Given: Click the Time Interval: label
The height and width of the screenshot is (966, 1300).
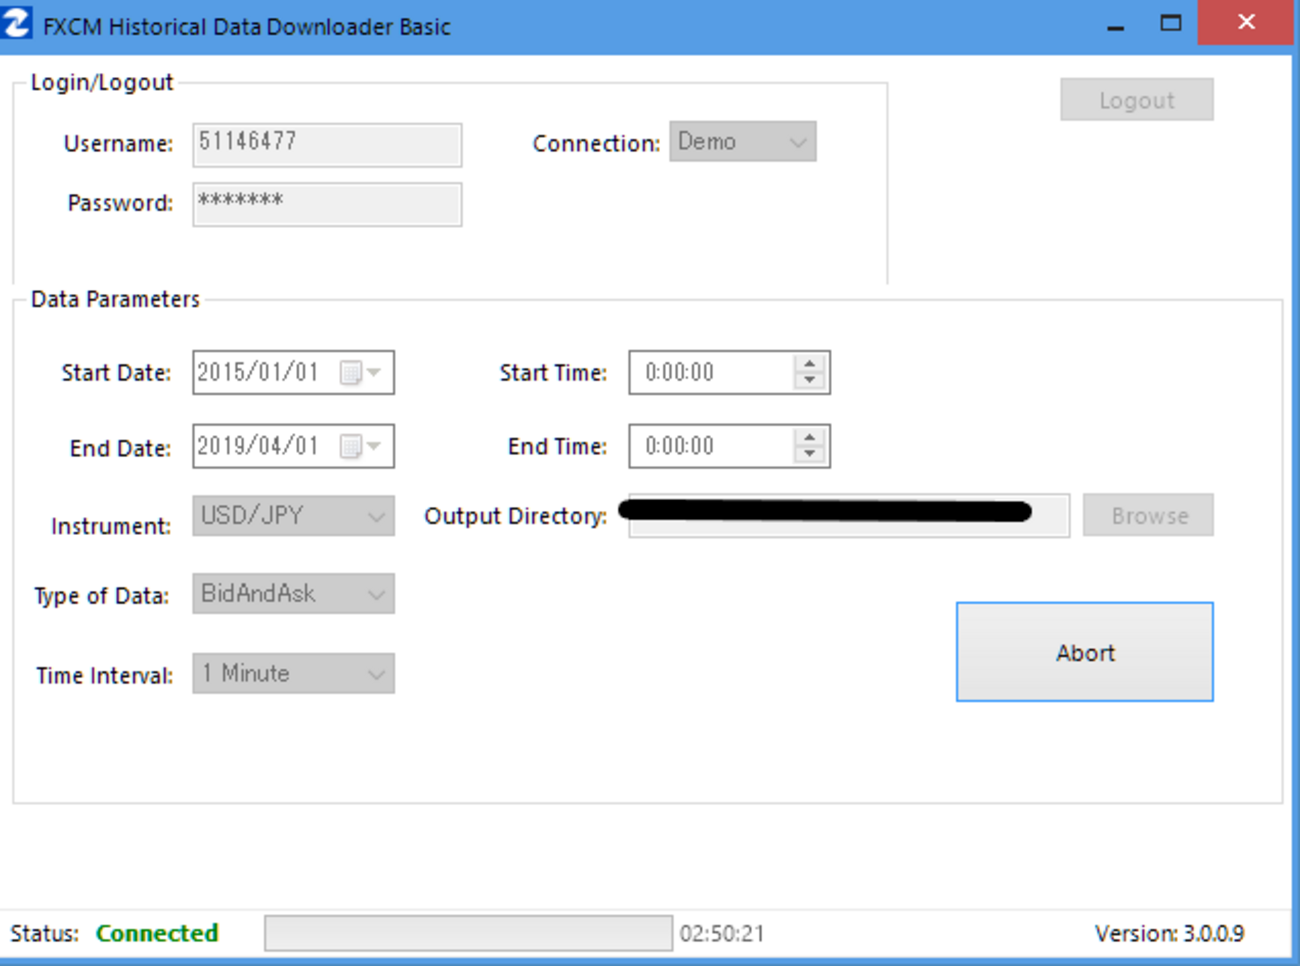Looking at the screenshot, I should (x=104, y=676).
